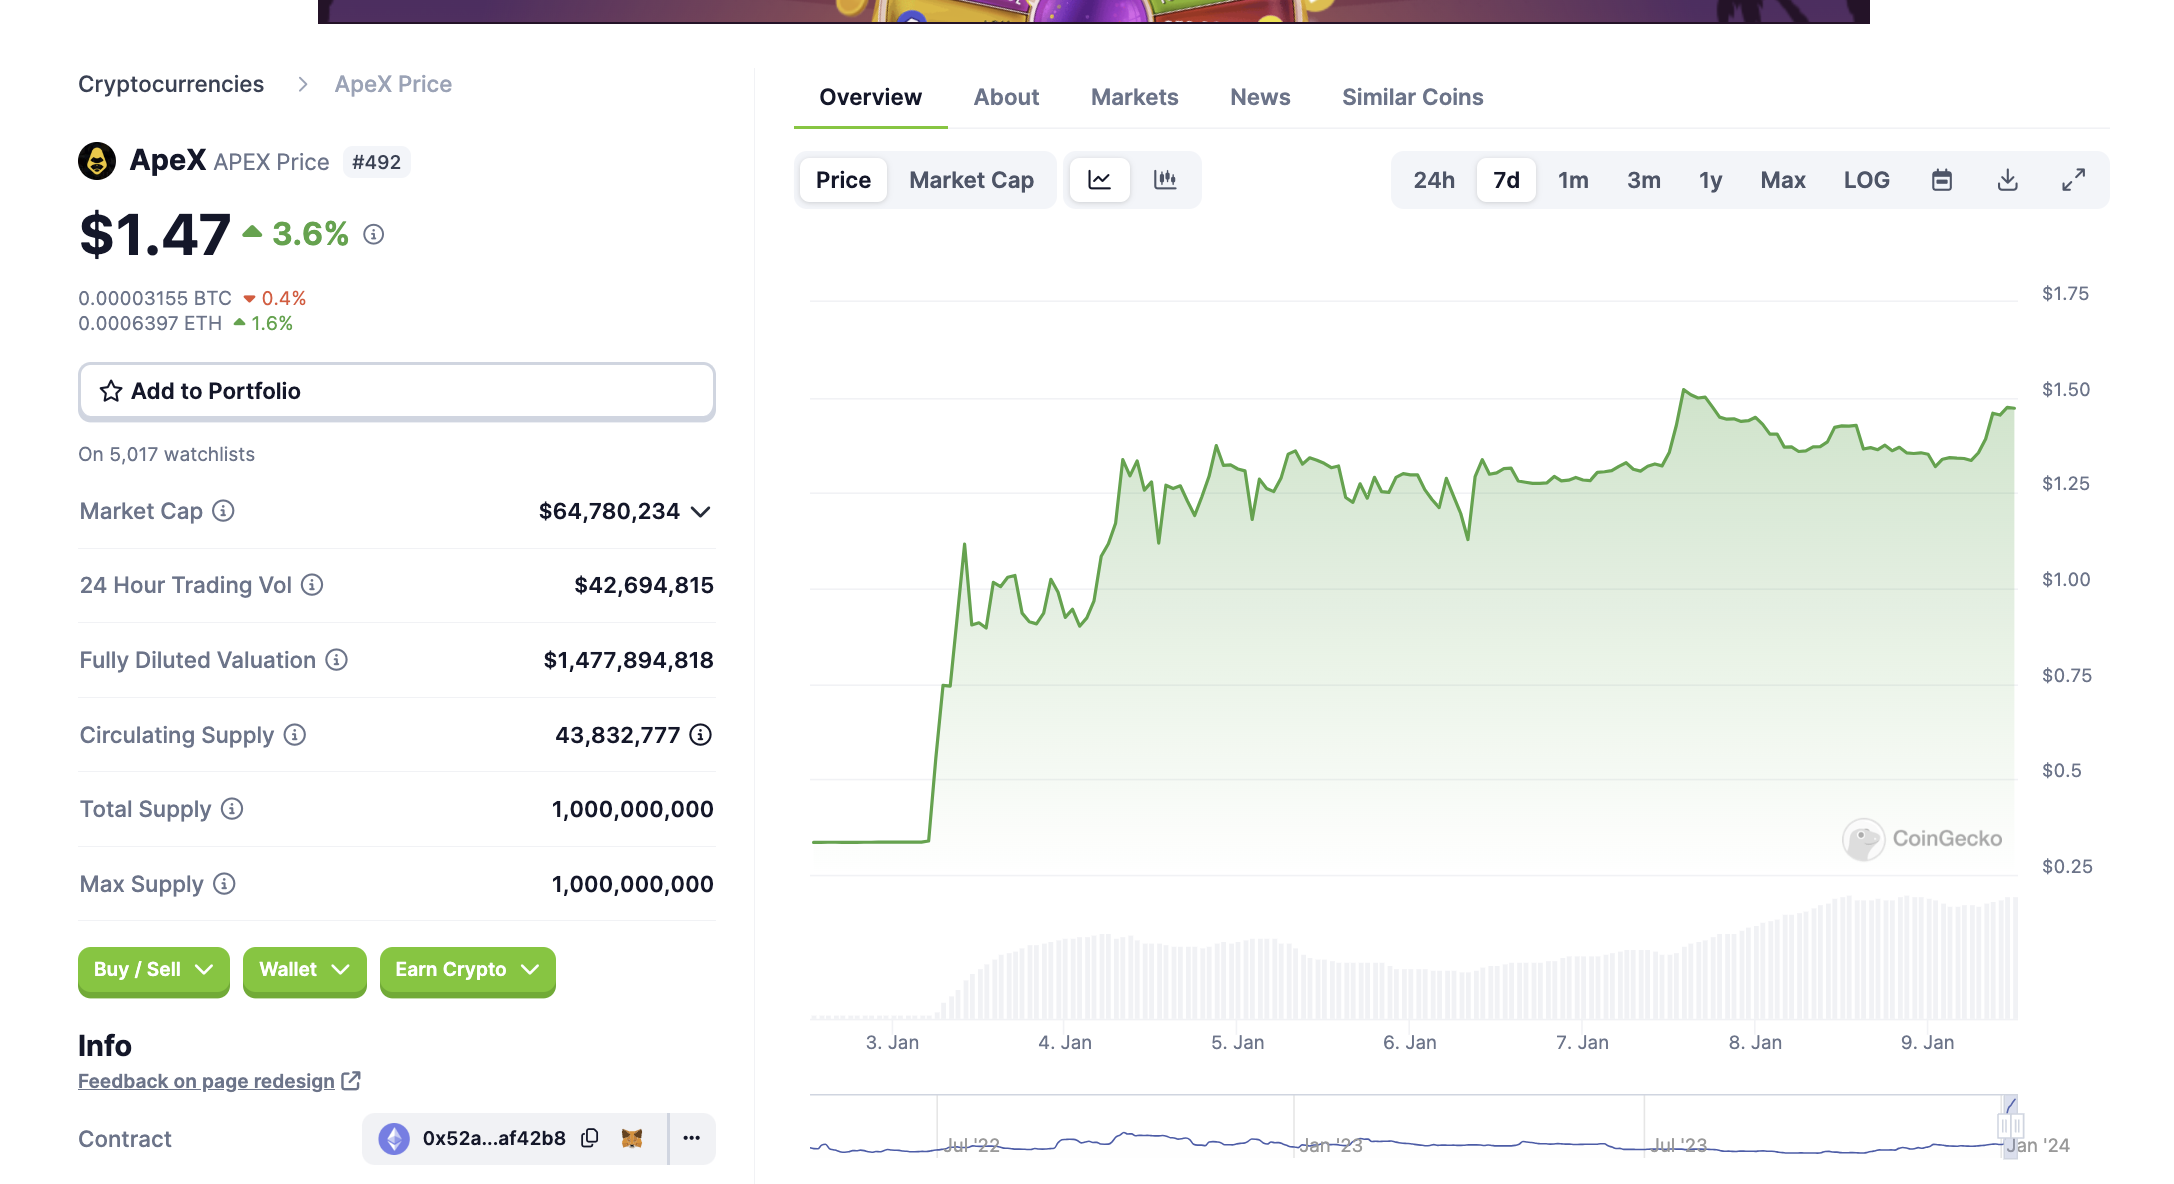2174x1184 pixels.
Task: Toggle the LOG scale option
Action: click(x=1866, y=180)
